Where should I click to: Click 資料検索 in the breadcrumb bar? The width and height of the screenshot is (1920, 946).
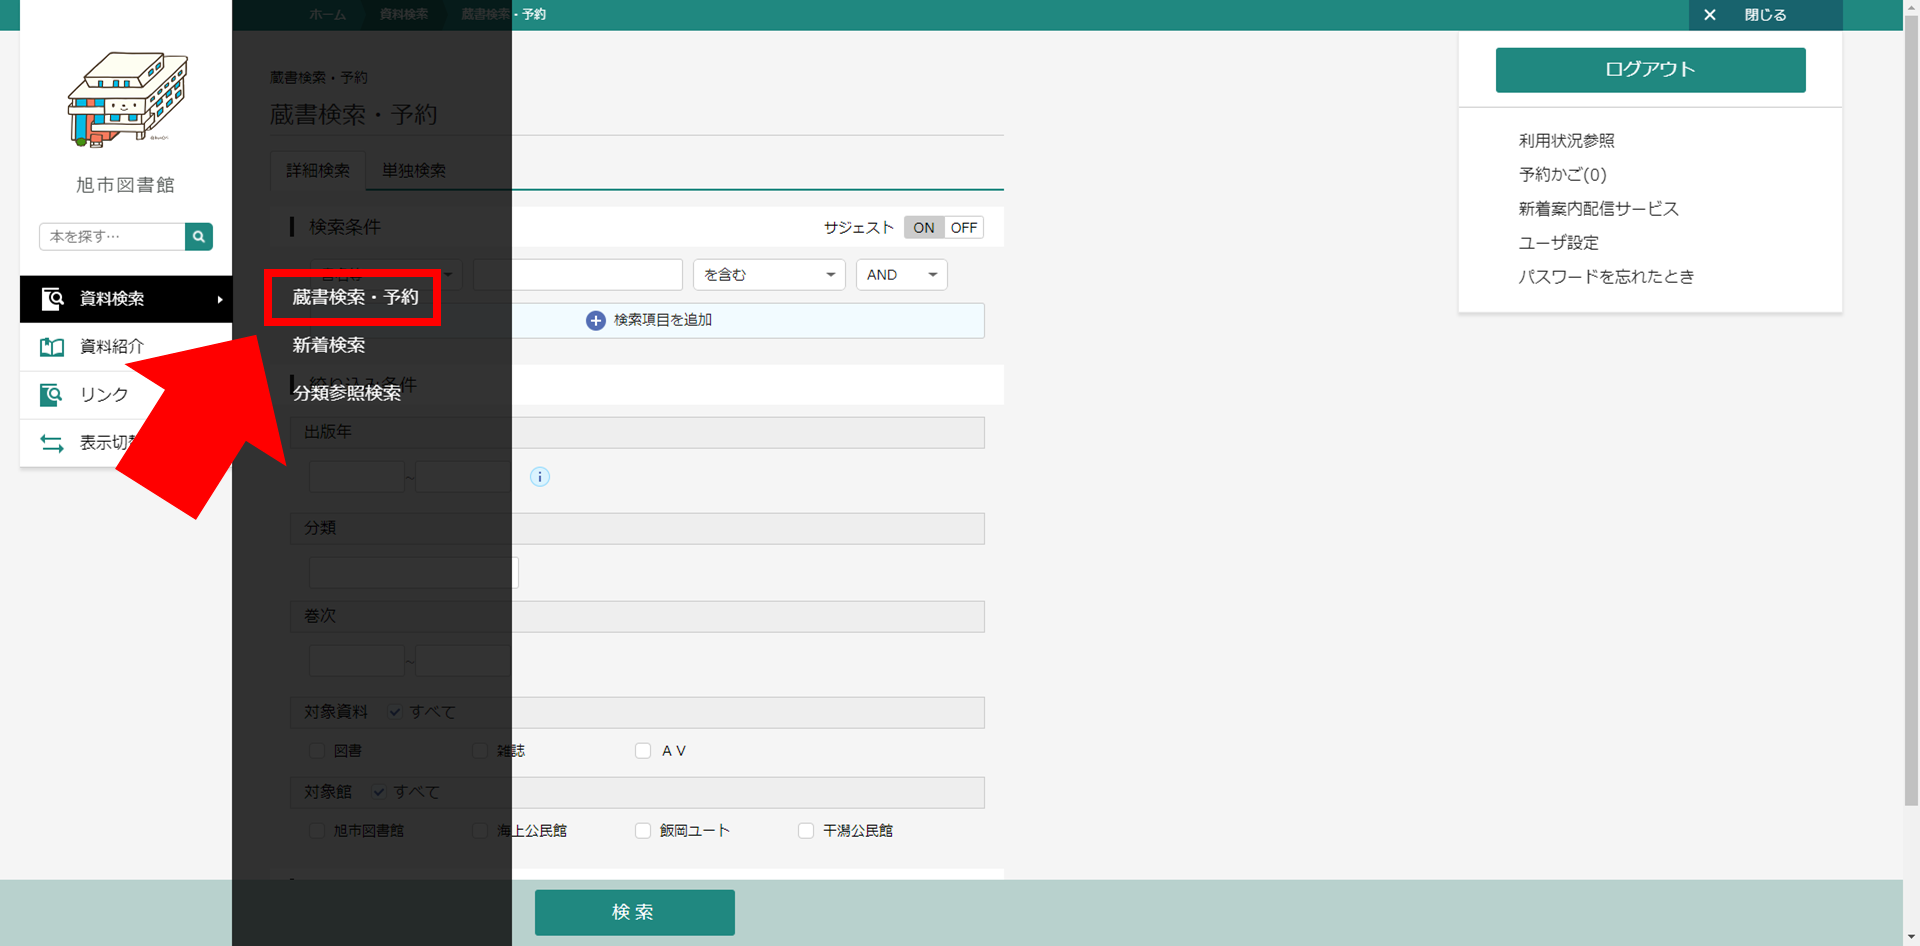point(404,15)
